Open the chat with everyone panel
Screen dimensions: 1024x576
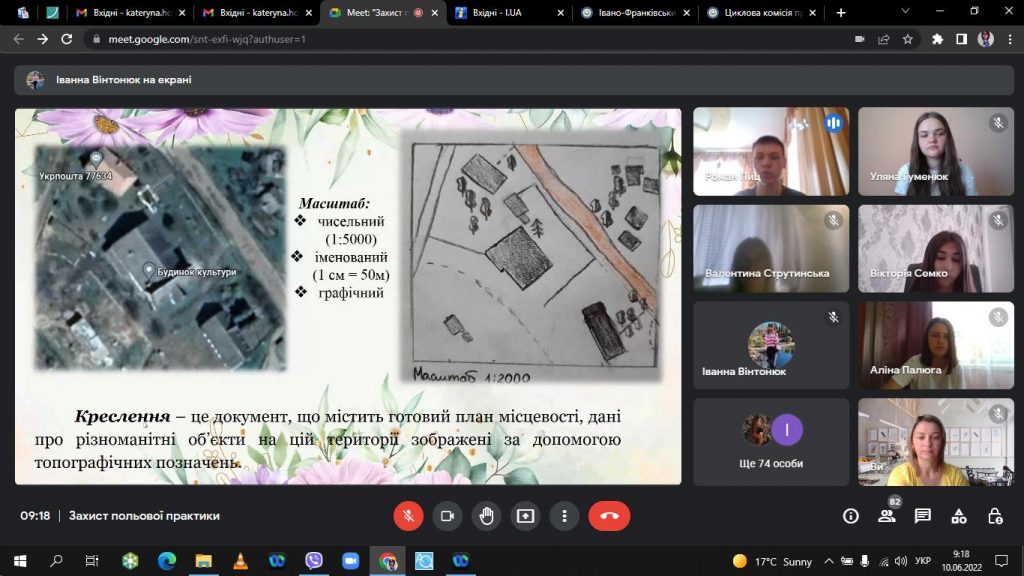click(923, 516)
